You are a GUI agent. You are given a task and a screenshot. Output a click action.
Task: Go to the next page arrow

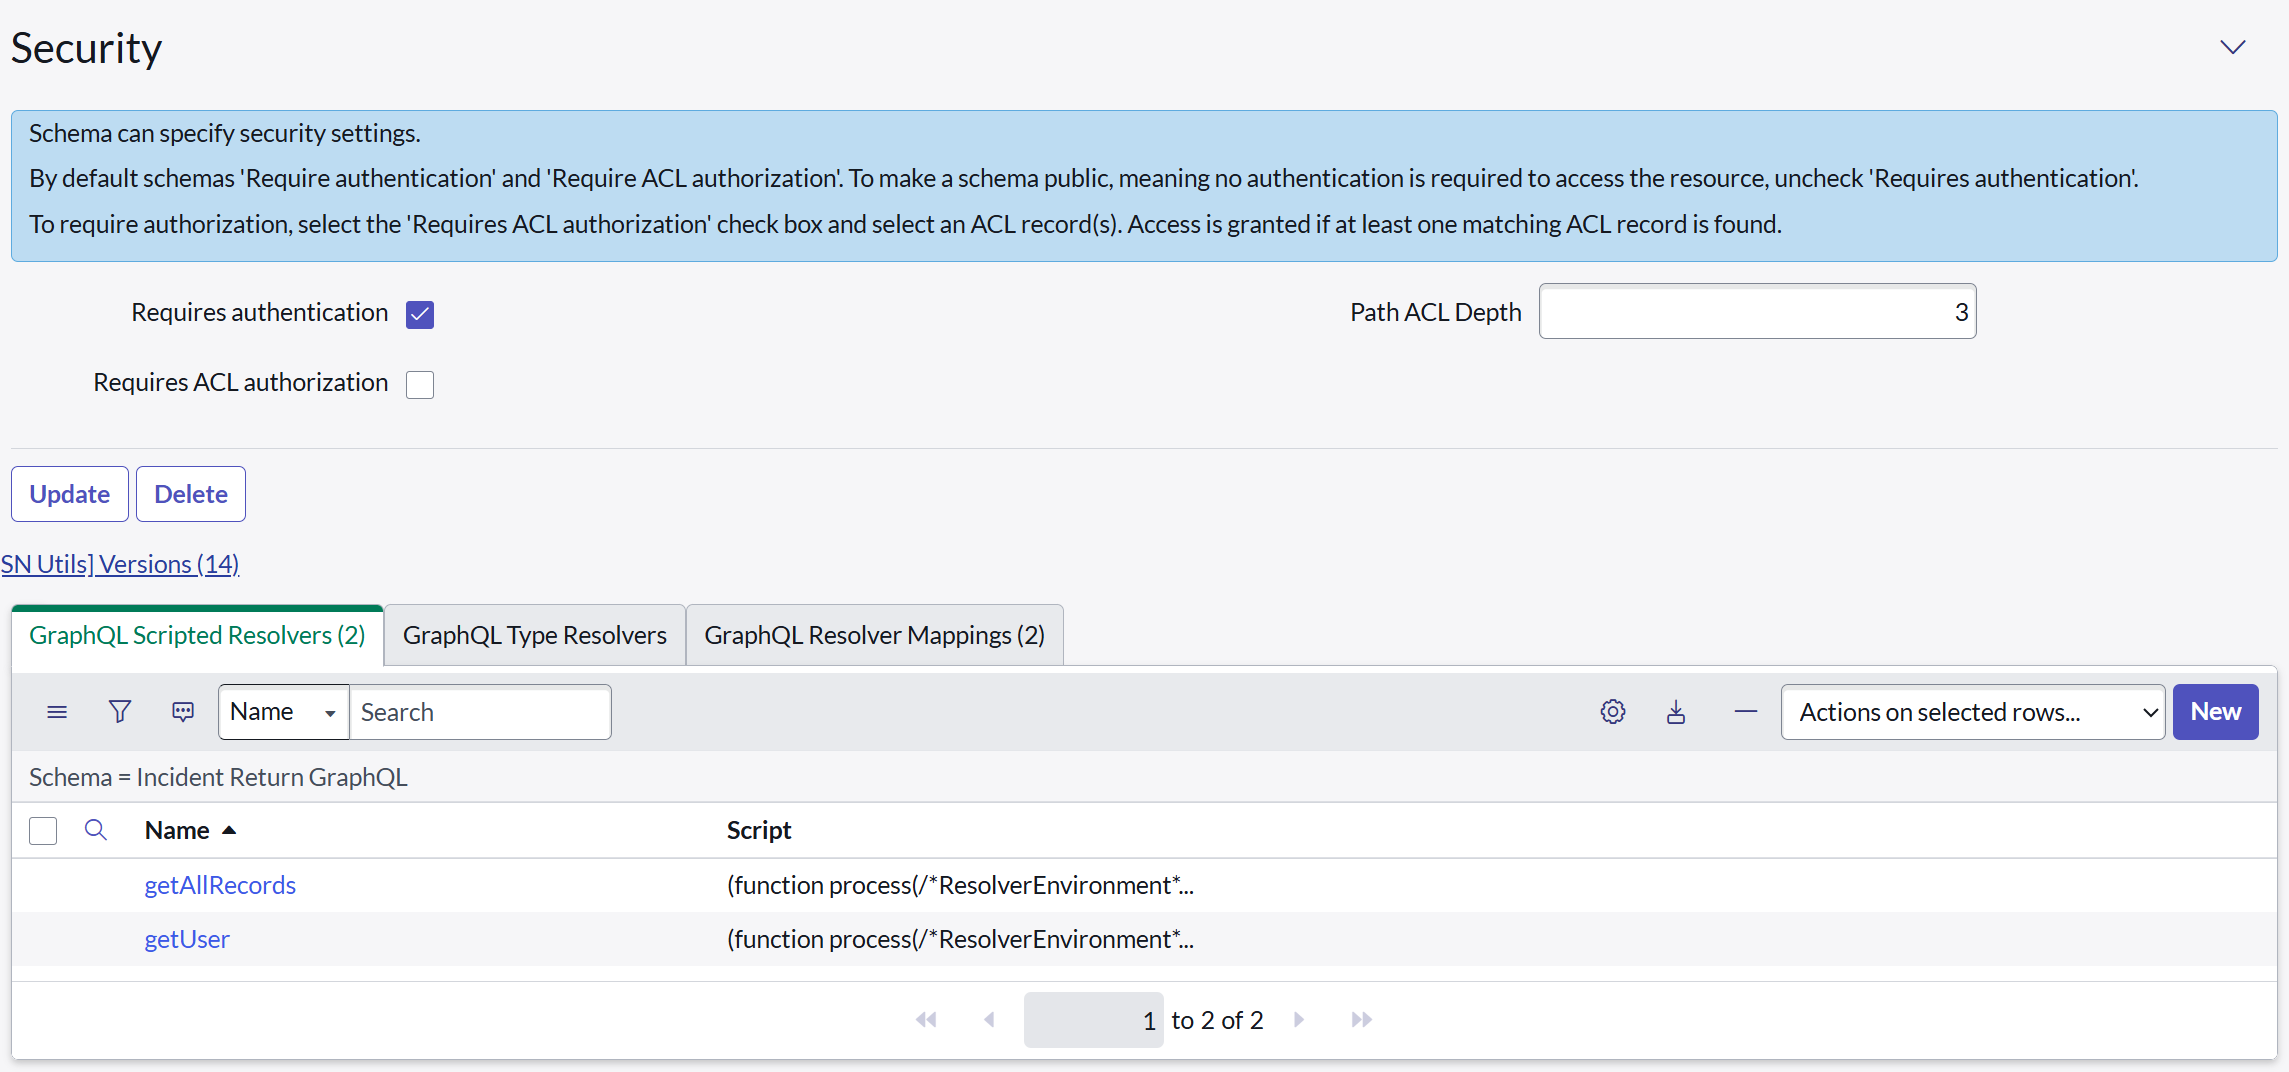[x=1299, y=1020]
